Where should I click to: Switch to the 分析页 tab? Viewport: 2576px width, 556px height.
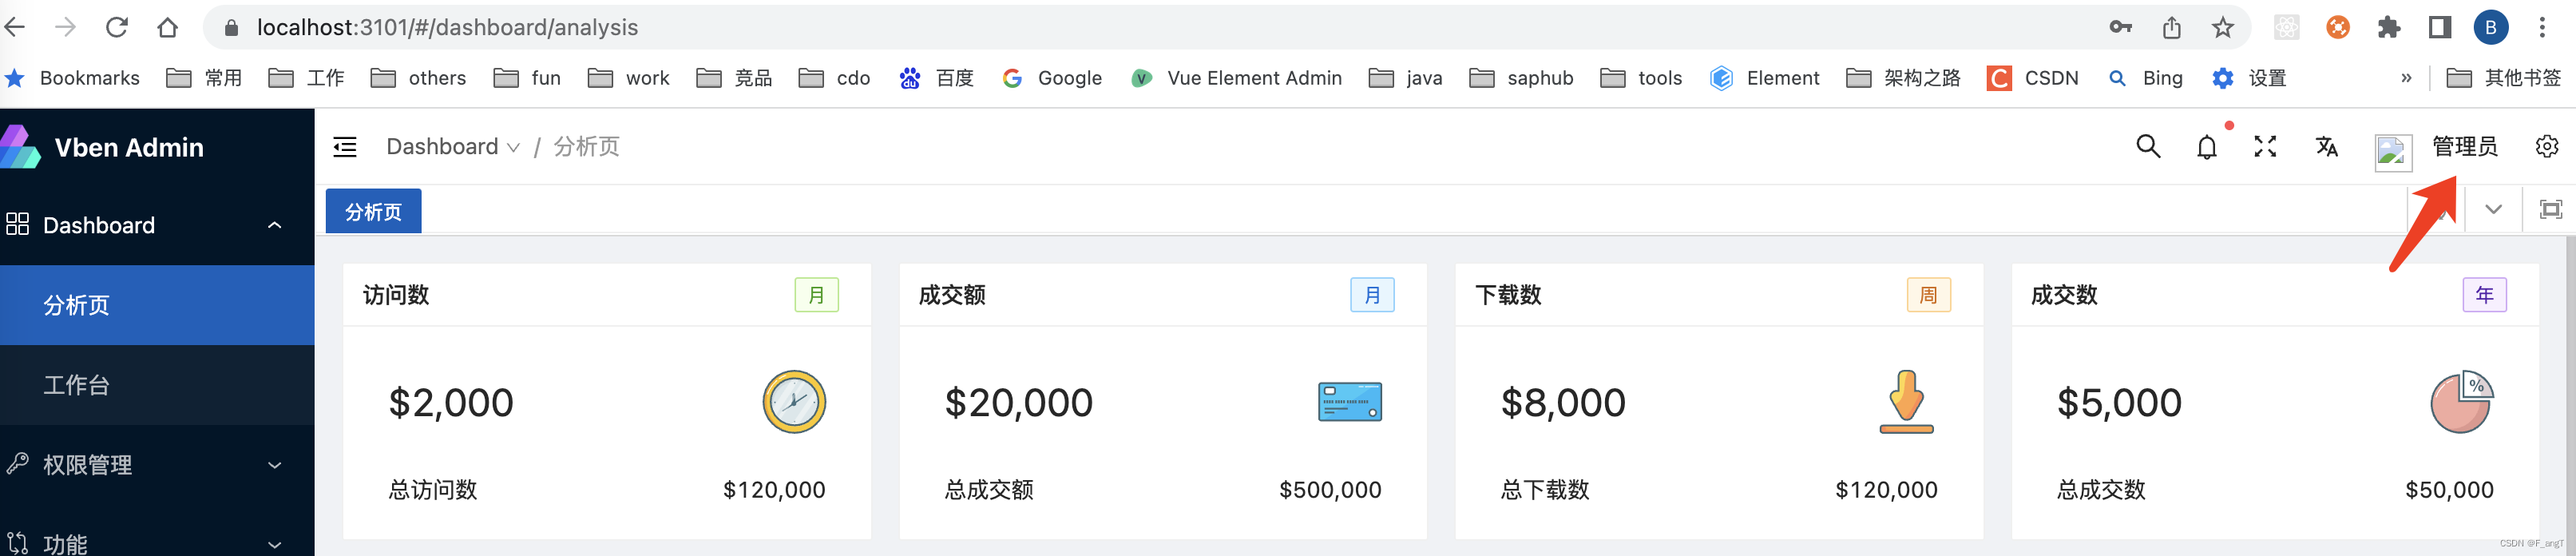(x=372, y=211)
